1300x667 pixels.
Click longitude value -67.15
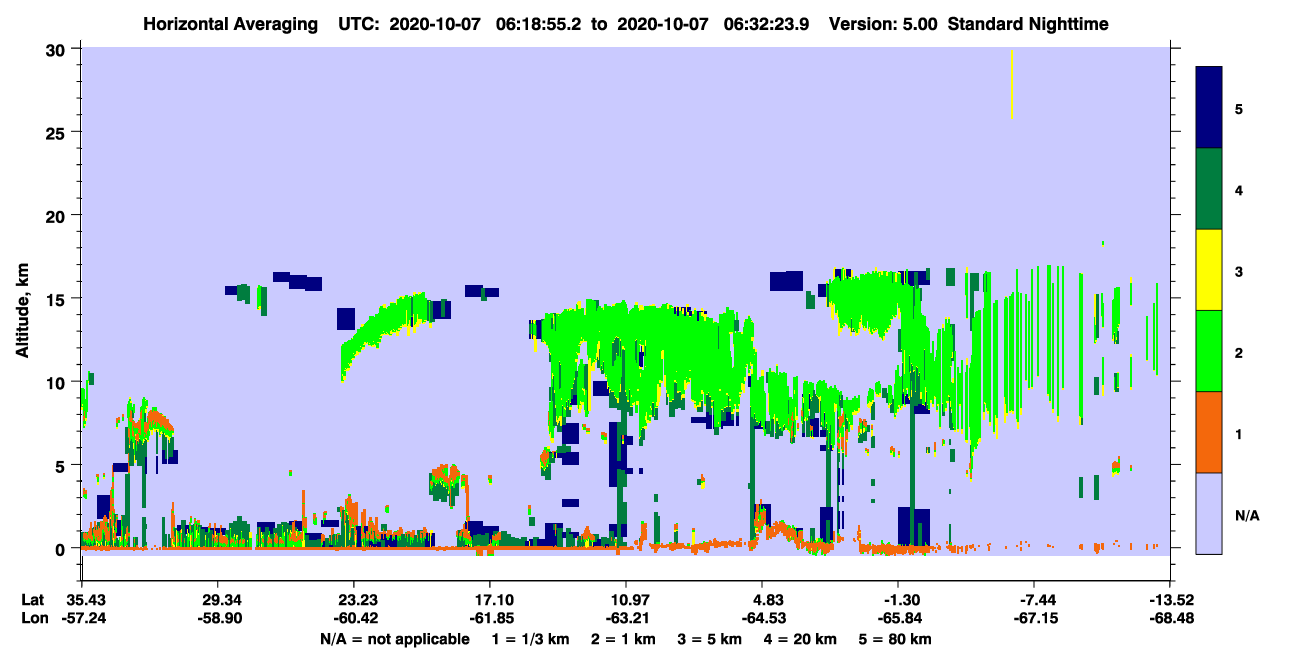[x=1034, y=618]
